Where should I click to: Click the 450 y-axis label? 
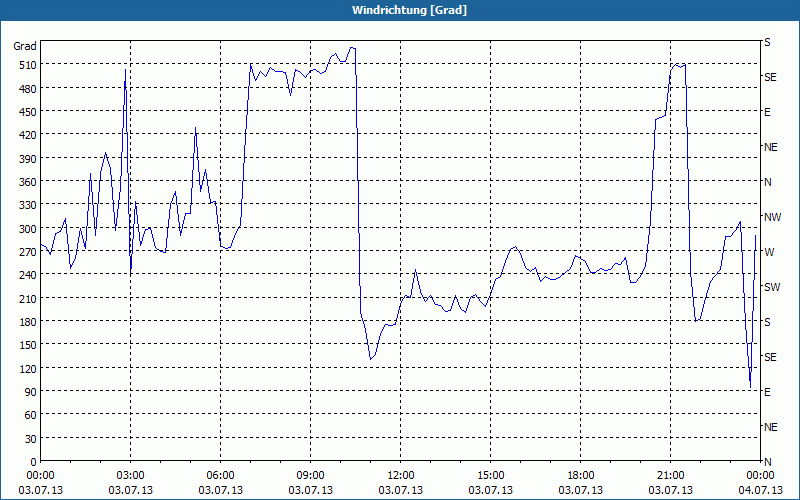pyautogui.click(x=28, y=112)
